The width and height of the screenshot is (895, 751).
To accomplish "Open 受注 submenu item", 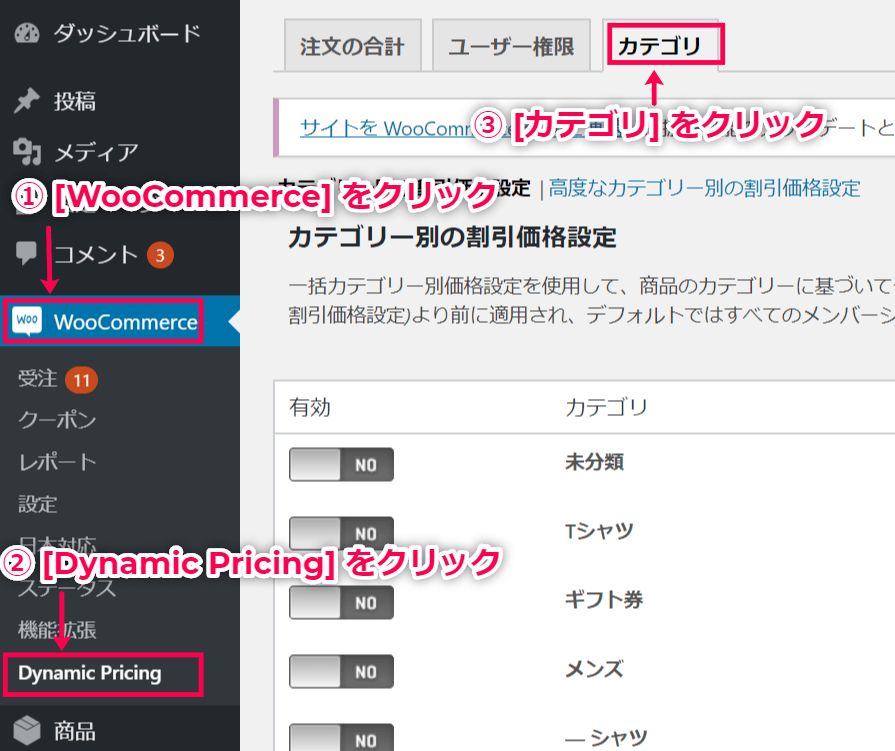I will pyautogui.click(x=38, y=378).
